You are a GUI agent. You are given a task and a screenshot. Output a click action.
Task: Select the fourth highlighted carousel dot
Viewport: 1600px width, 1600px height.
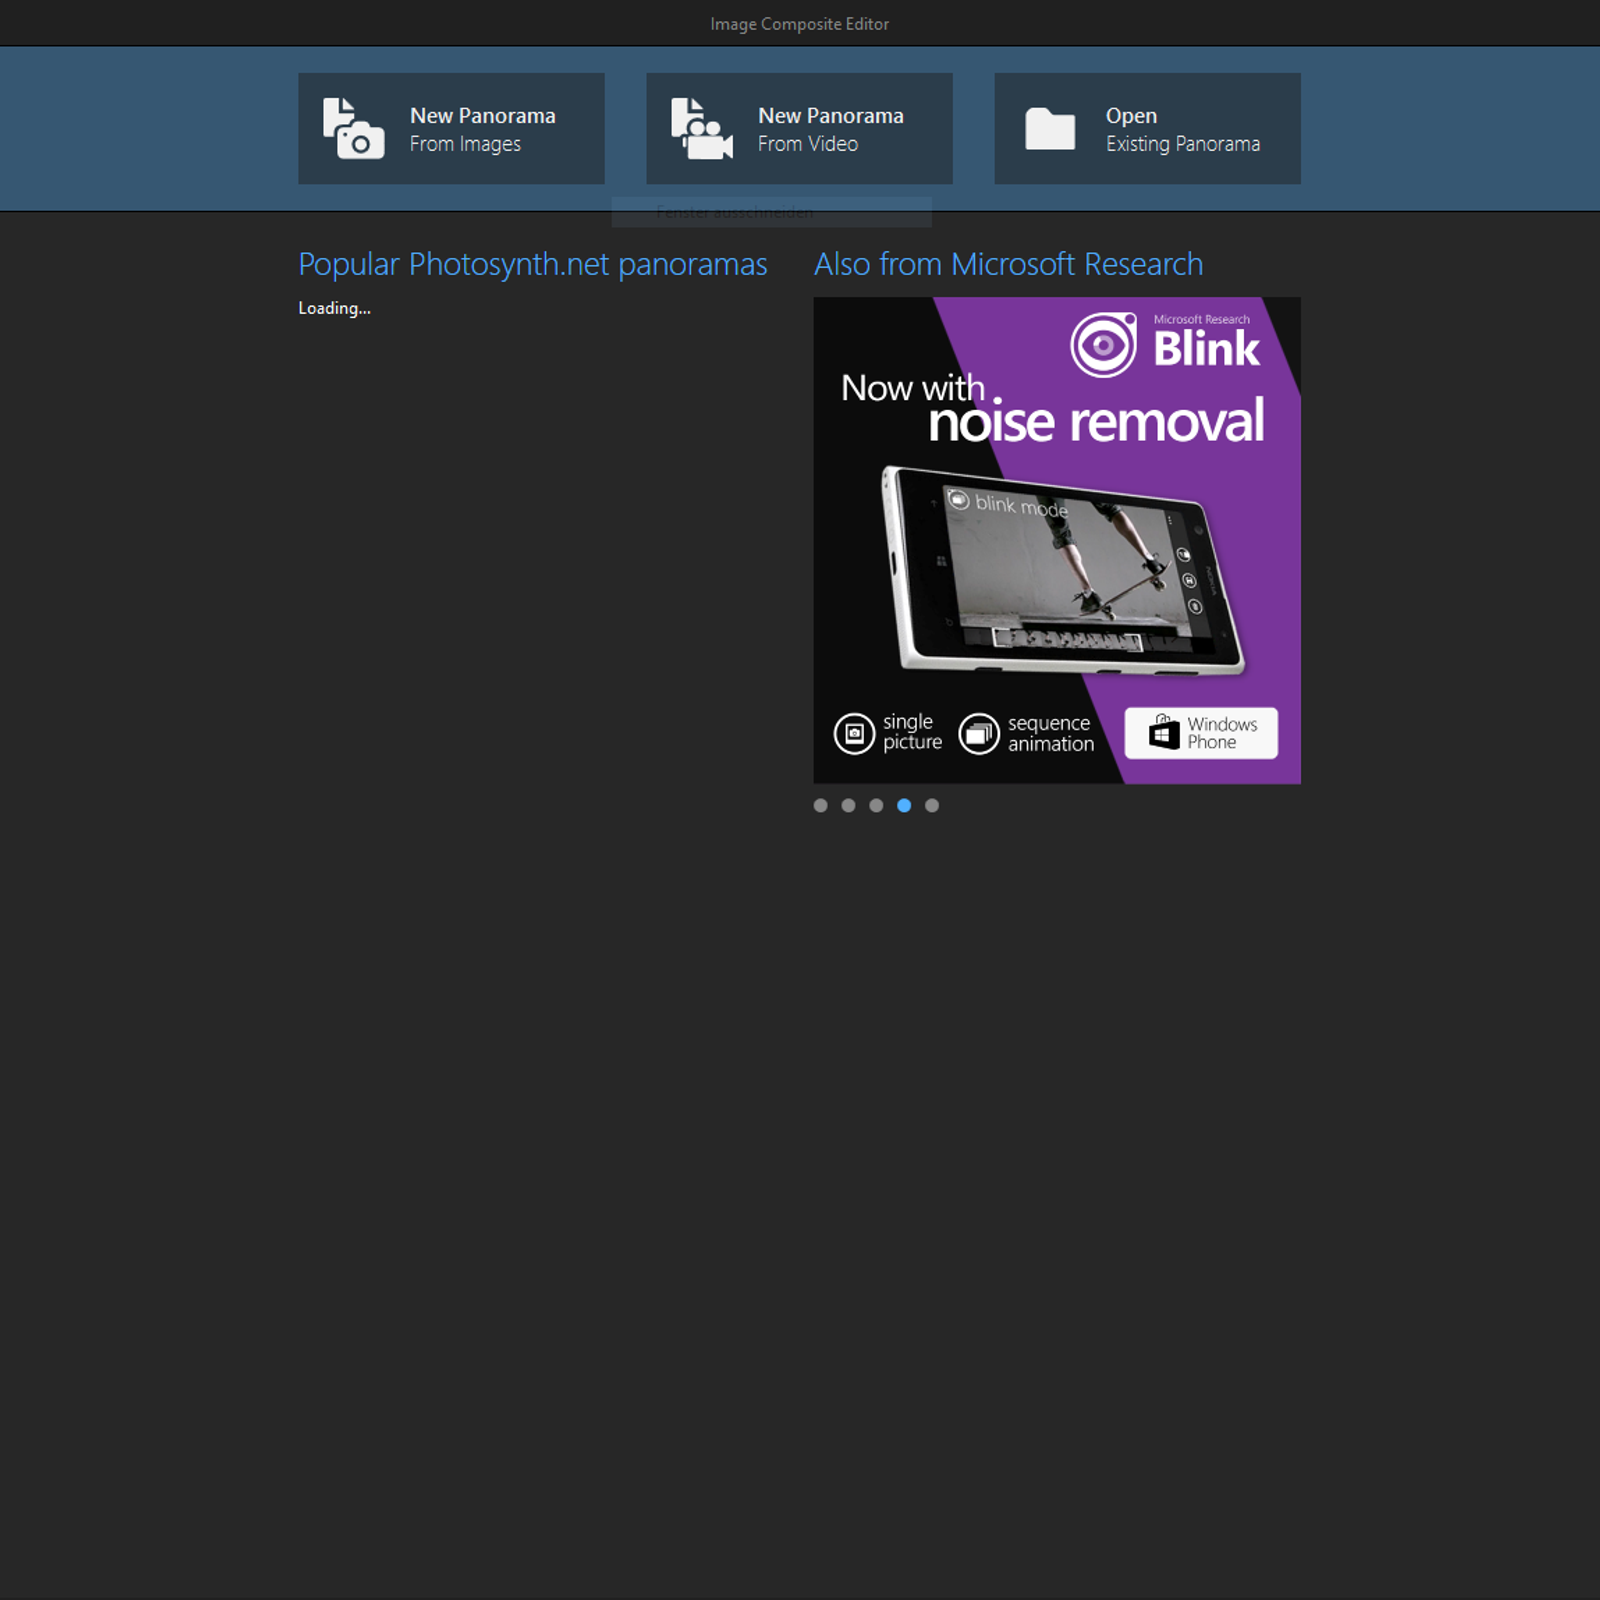904,806
